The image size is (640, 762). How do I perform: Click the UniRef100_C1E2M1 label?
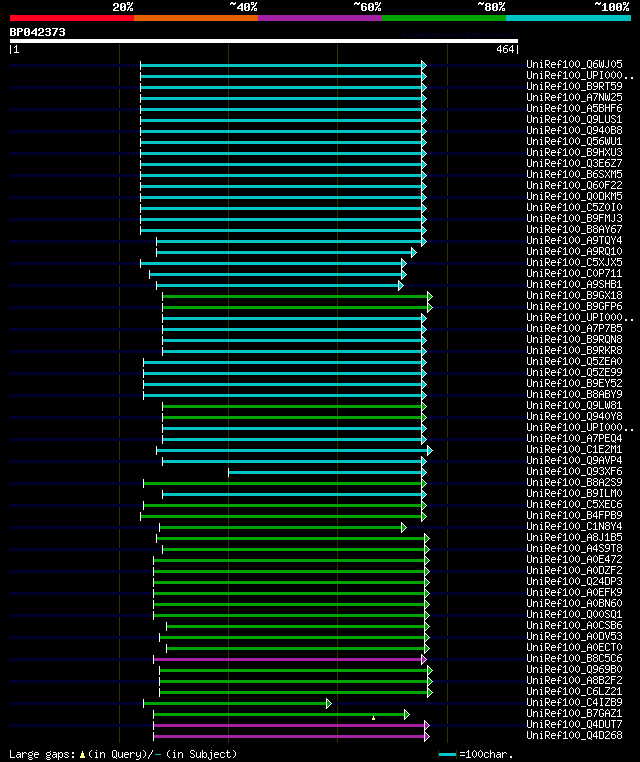(574, 450)
